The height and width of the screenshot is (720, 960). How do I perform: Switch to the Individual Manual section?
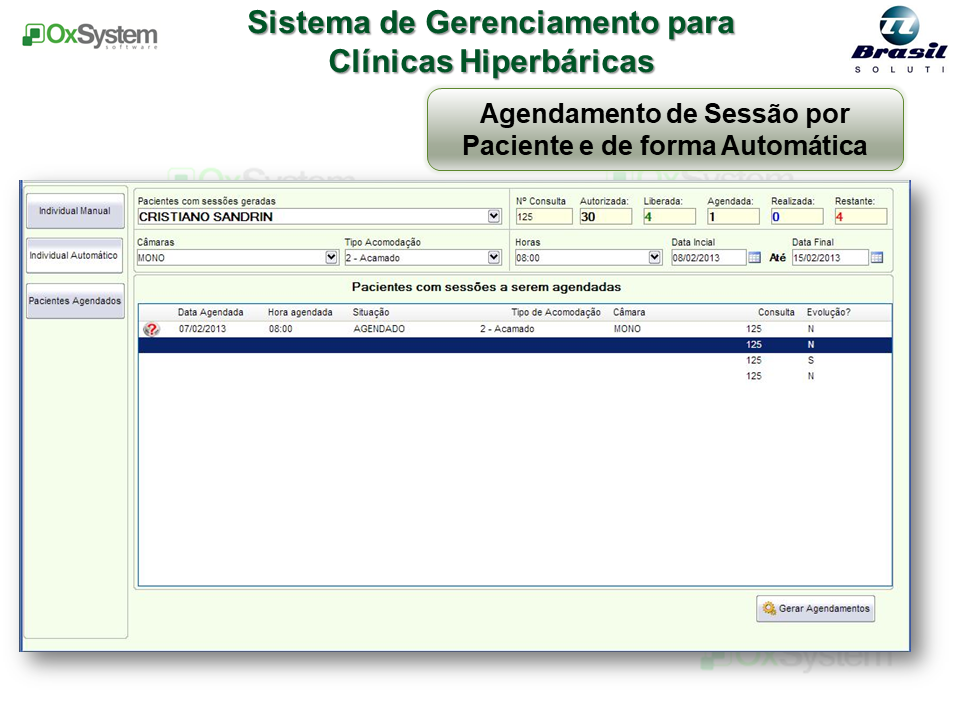tap(74, 211)
